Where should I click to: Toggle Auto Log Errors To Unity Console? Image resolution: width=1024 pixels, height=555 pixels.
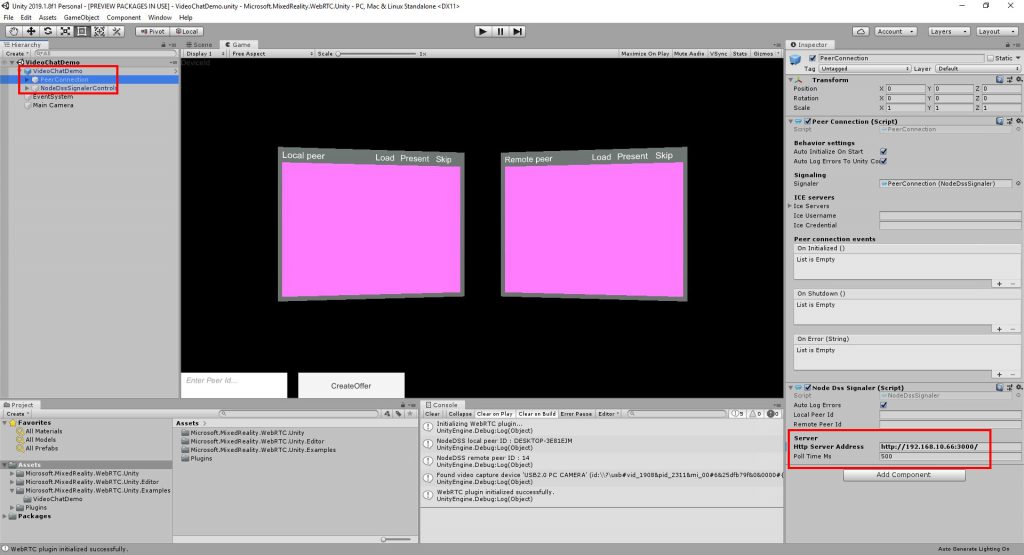click(883, 161)
